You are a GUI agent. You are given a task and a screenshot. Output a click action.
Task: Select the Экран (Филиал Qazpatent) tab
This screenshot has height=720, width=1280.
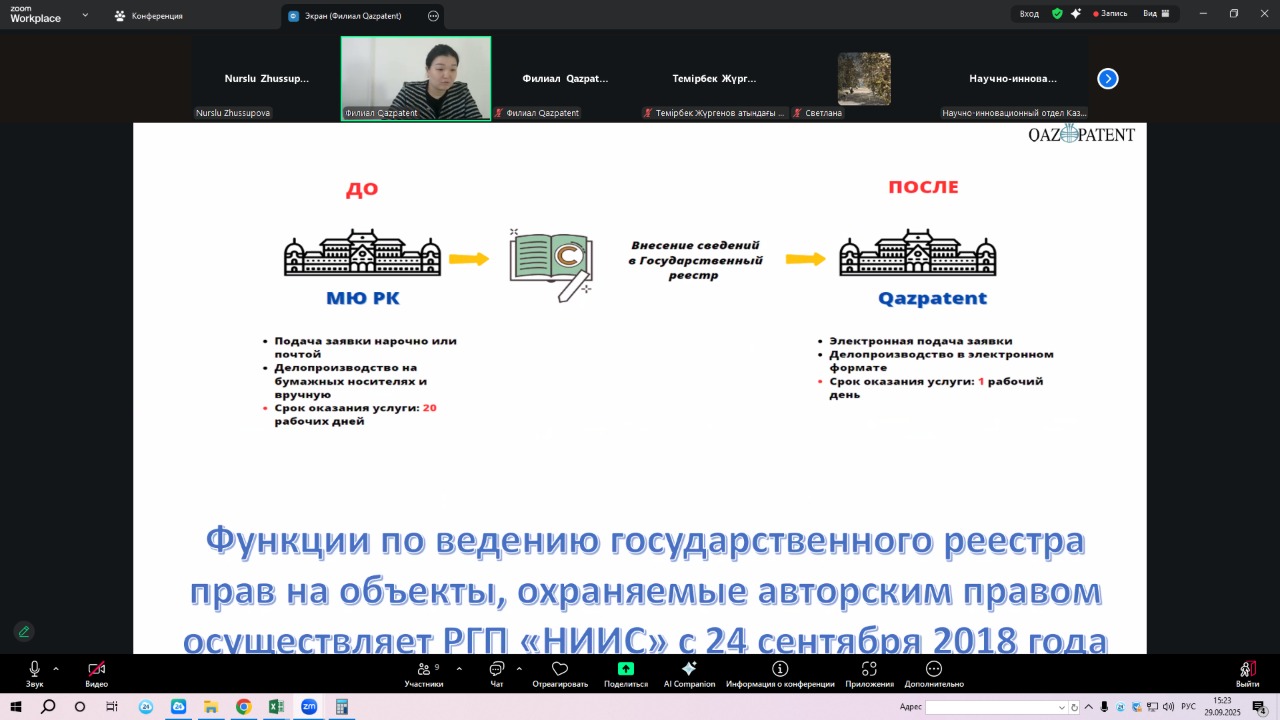point(355,16)
